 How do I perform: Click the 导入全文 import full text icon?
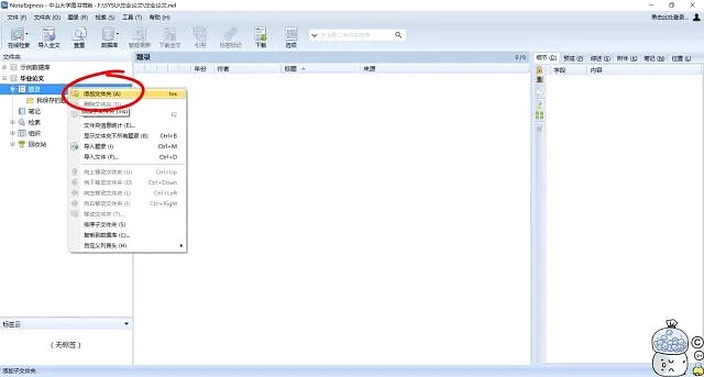[49, 38]
